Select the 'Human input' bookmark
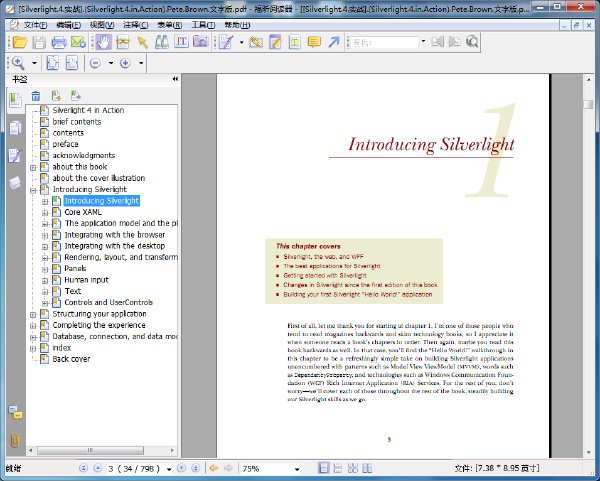Screen dimensions: 600x481 coord(86,280)
